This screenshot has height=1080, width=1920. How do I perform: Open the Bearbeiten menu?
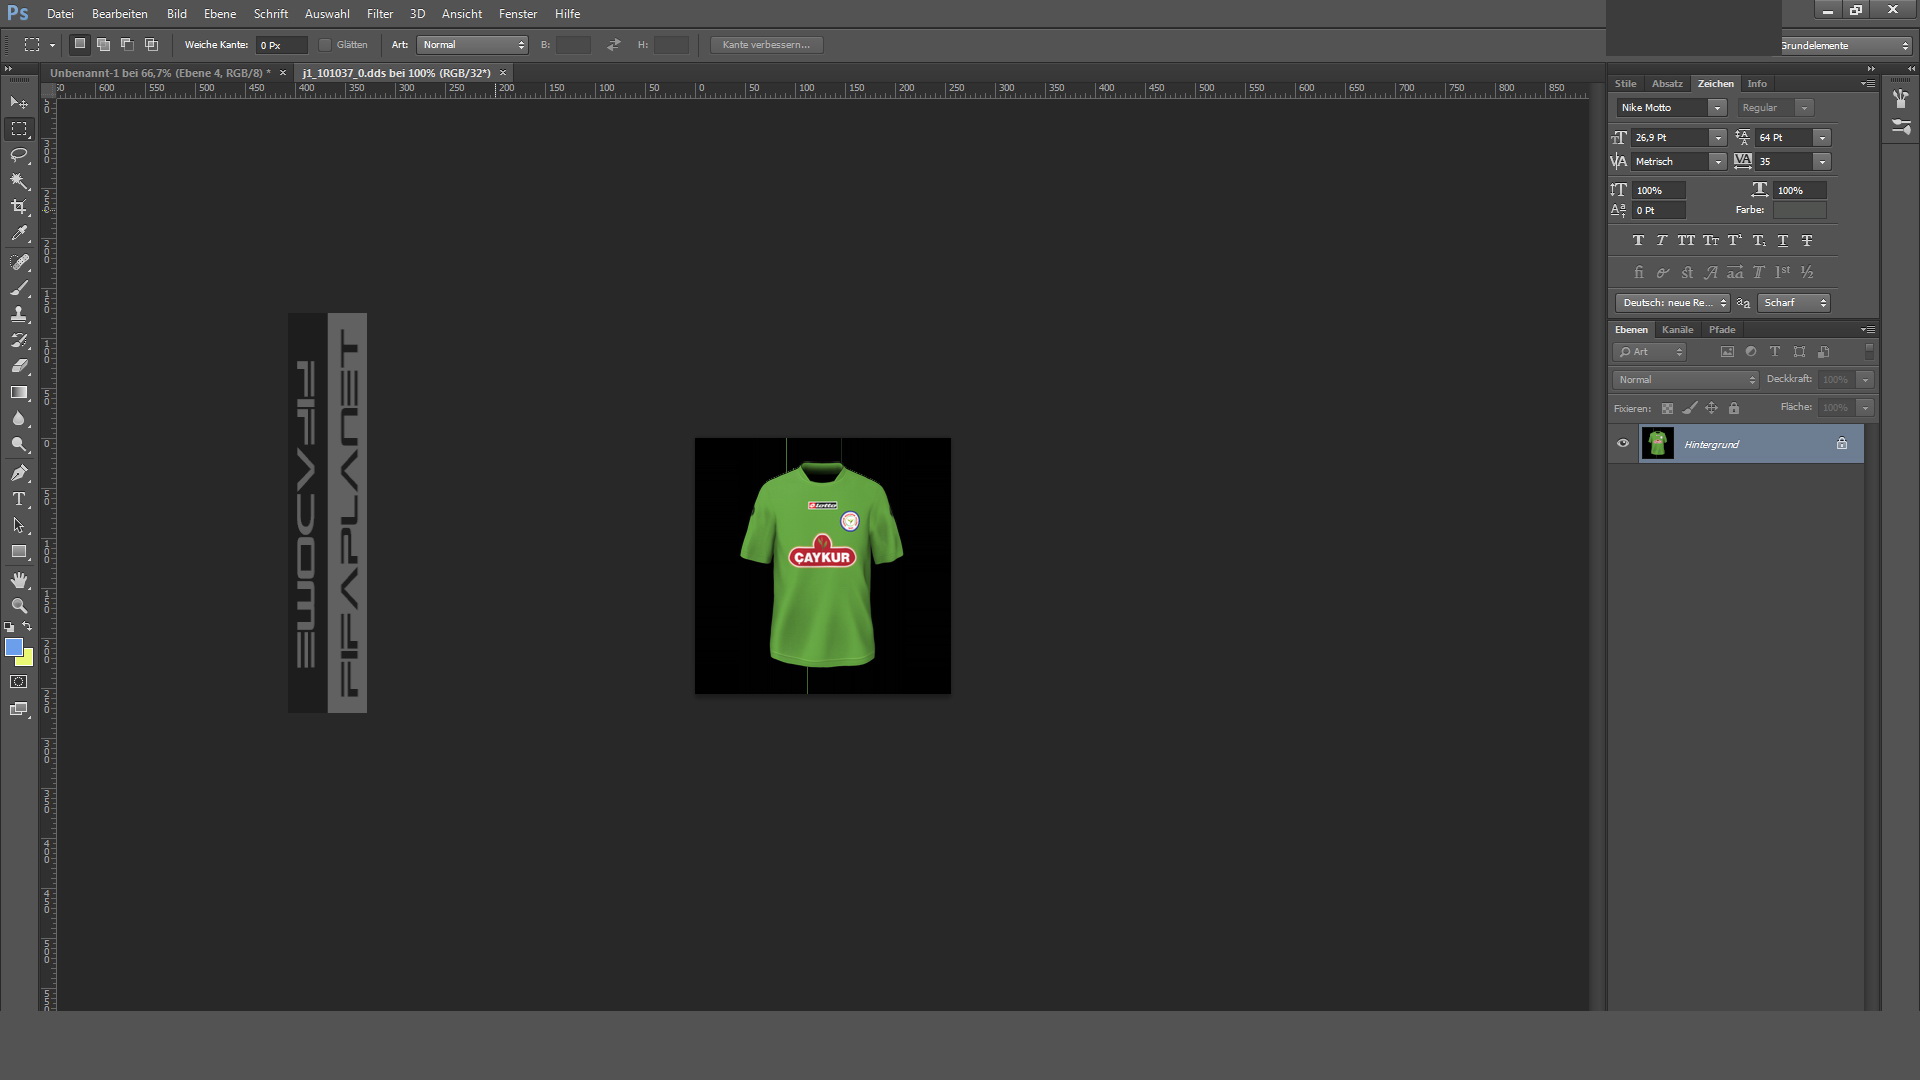(120, 14)
